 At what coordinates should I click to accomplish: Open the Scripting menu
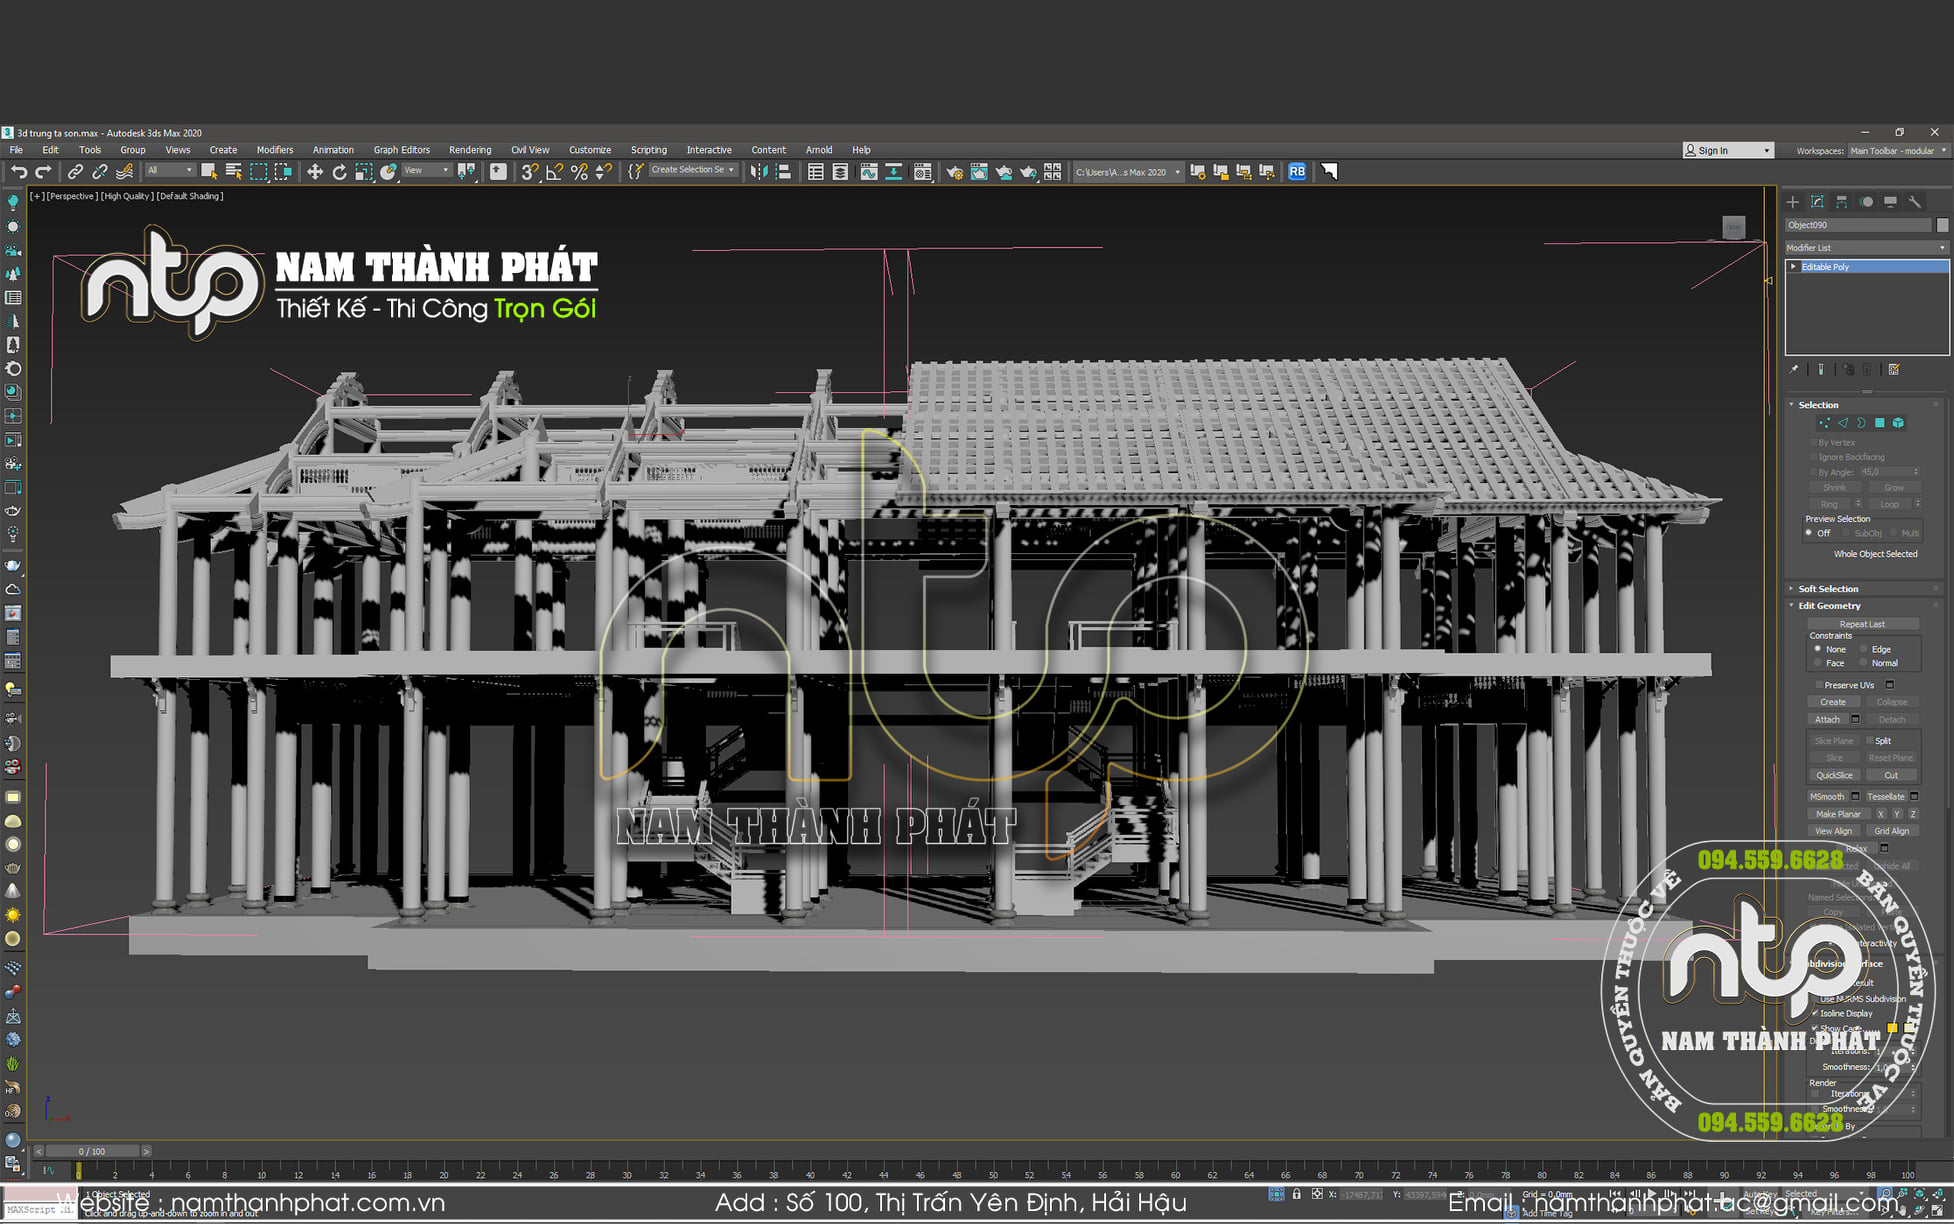649,150
